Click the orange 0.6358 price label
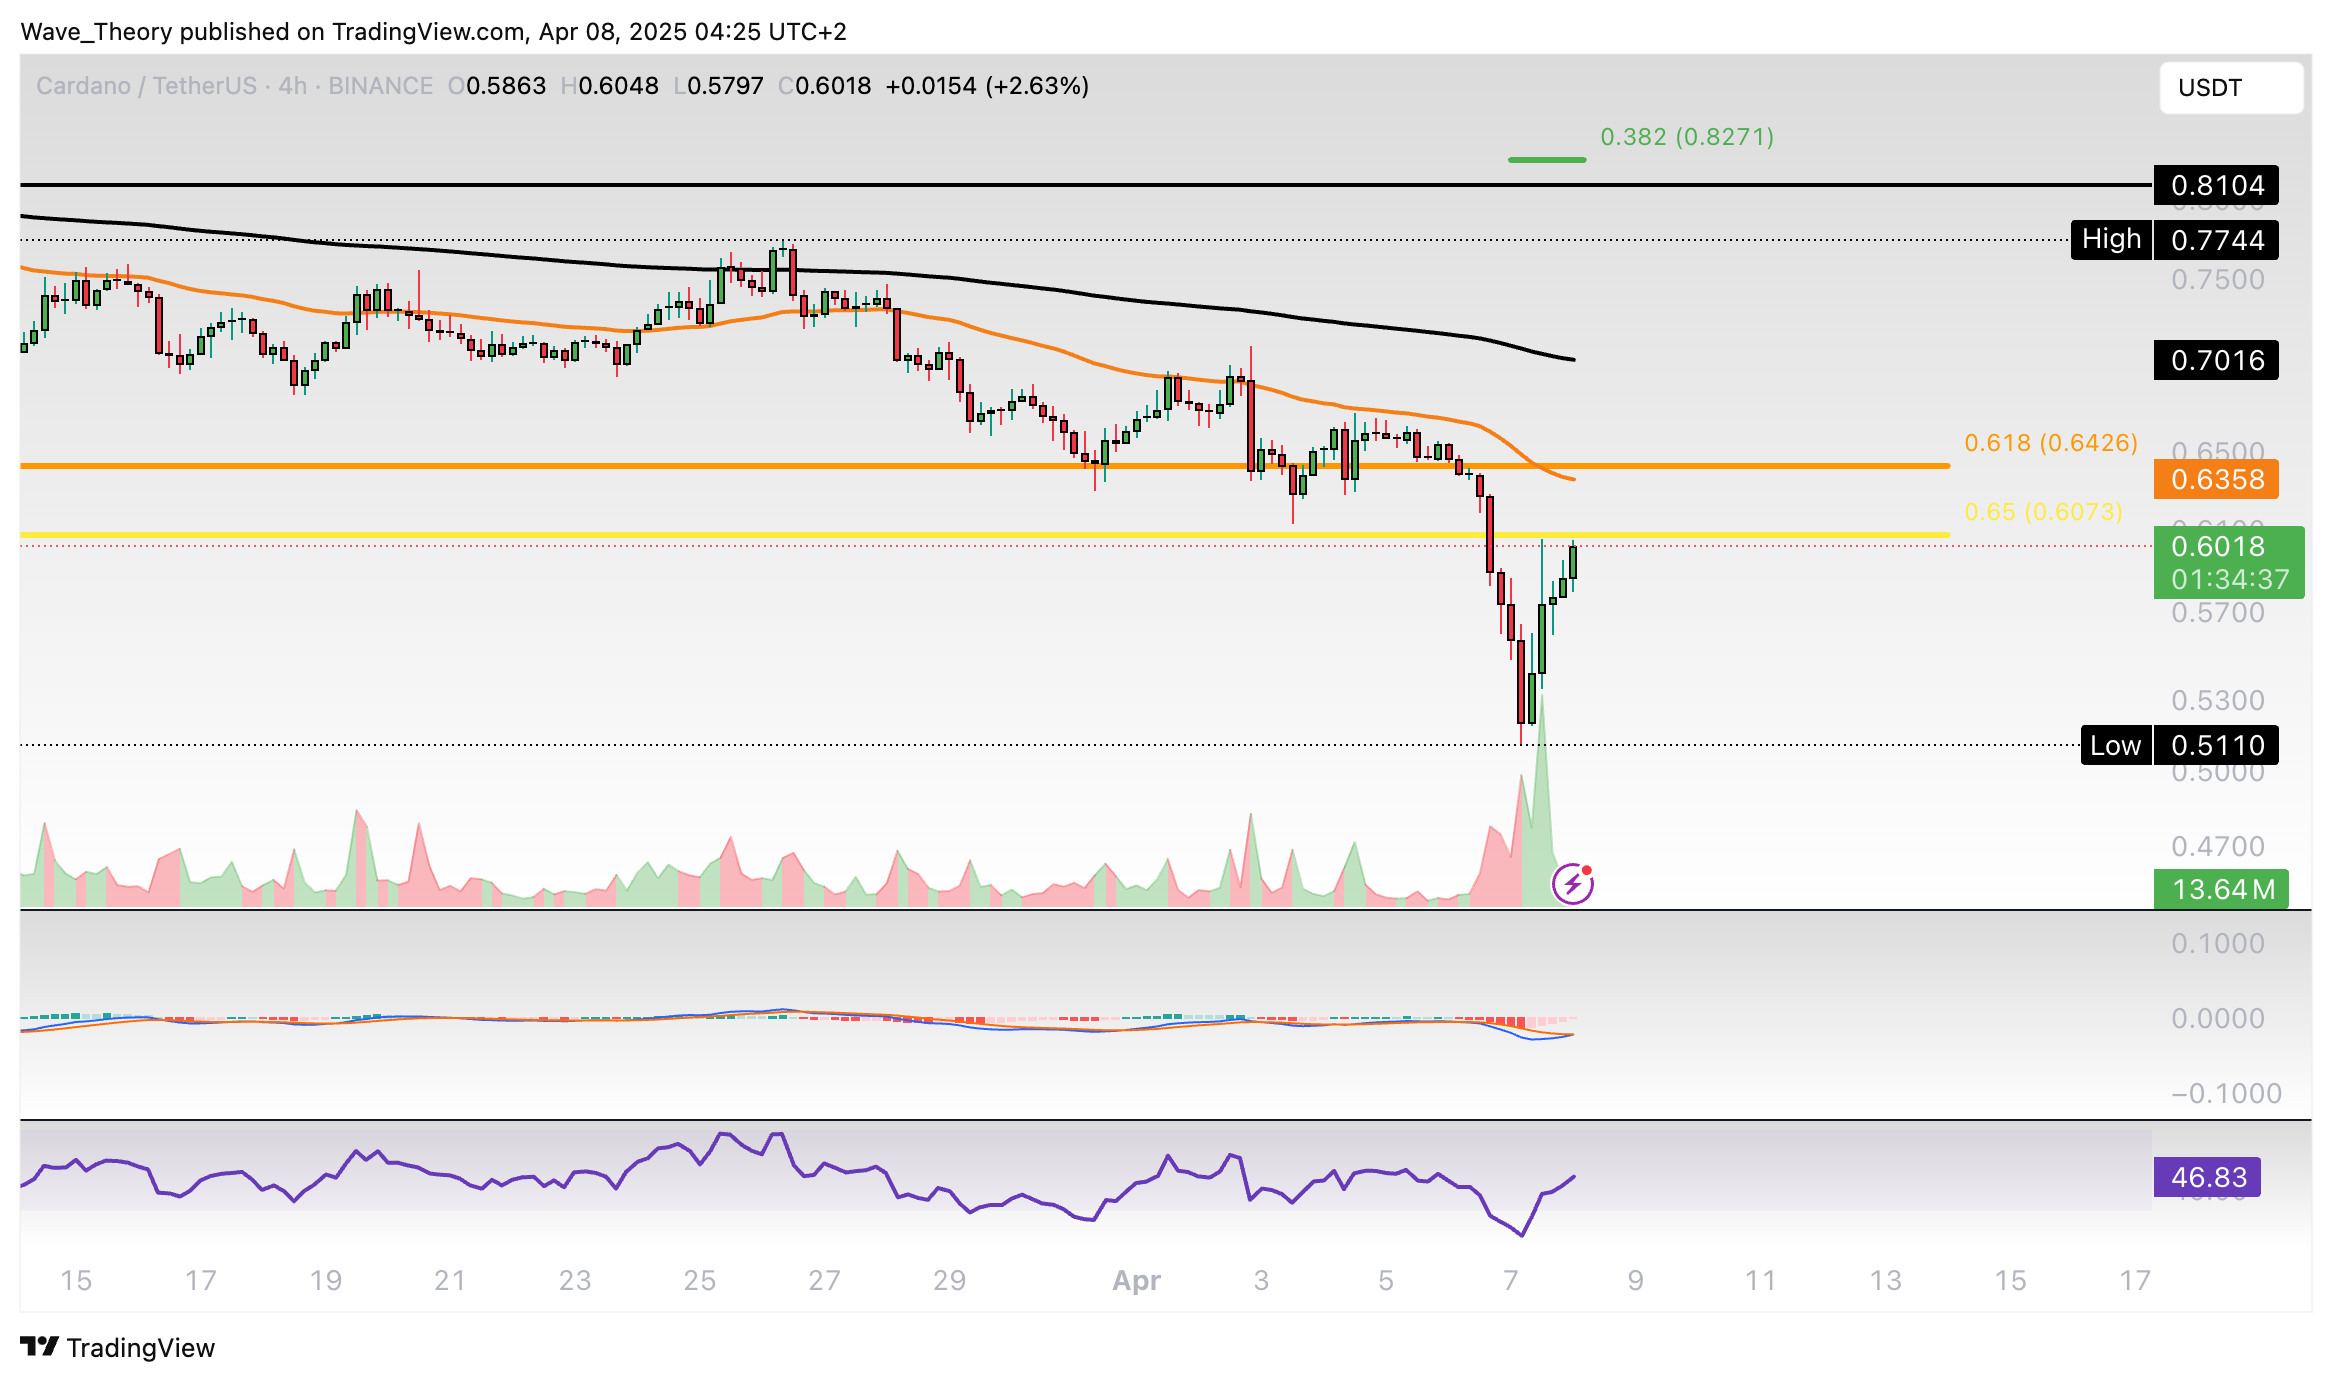2332x1382 pixels. (x=2215, y=479)
